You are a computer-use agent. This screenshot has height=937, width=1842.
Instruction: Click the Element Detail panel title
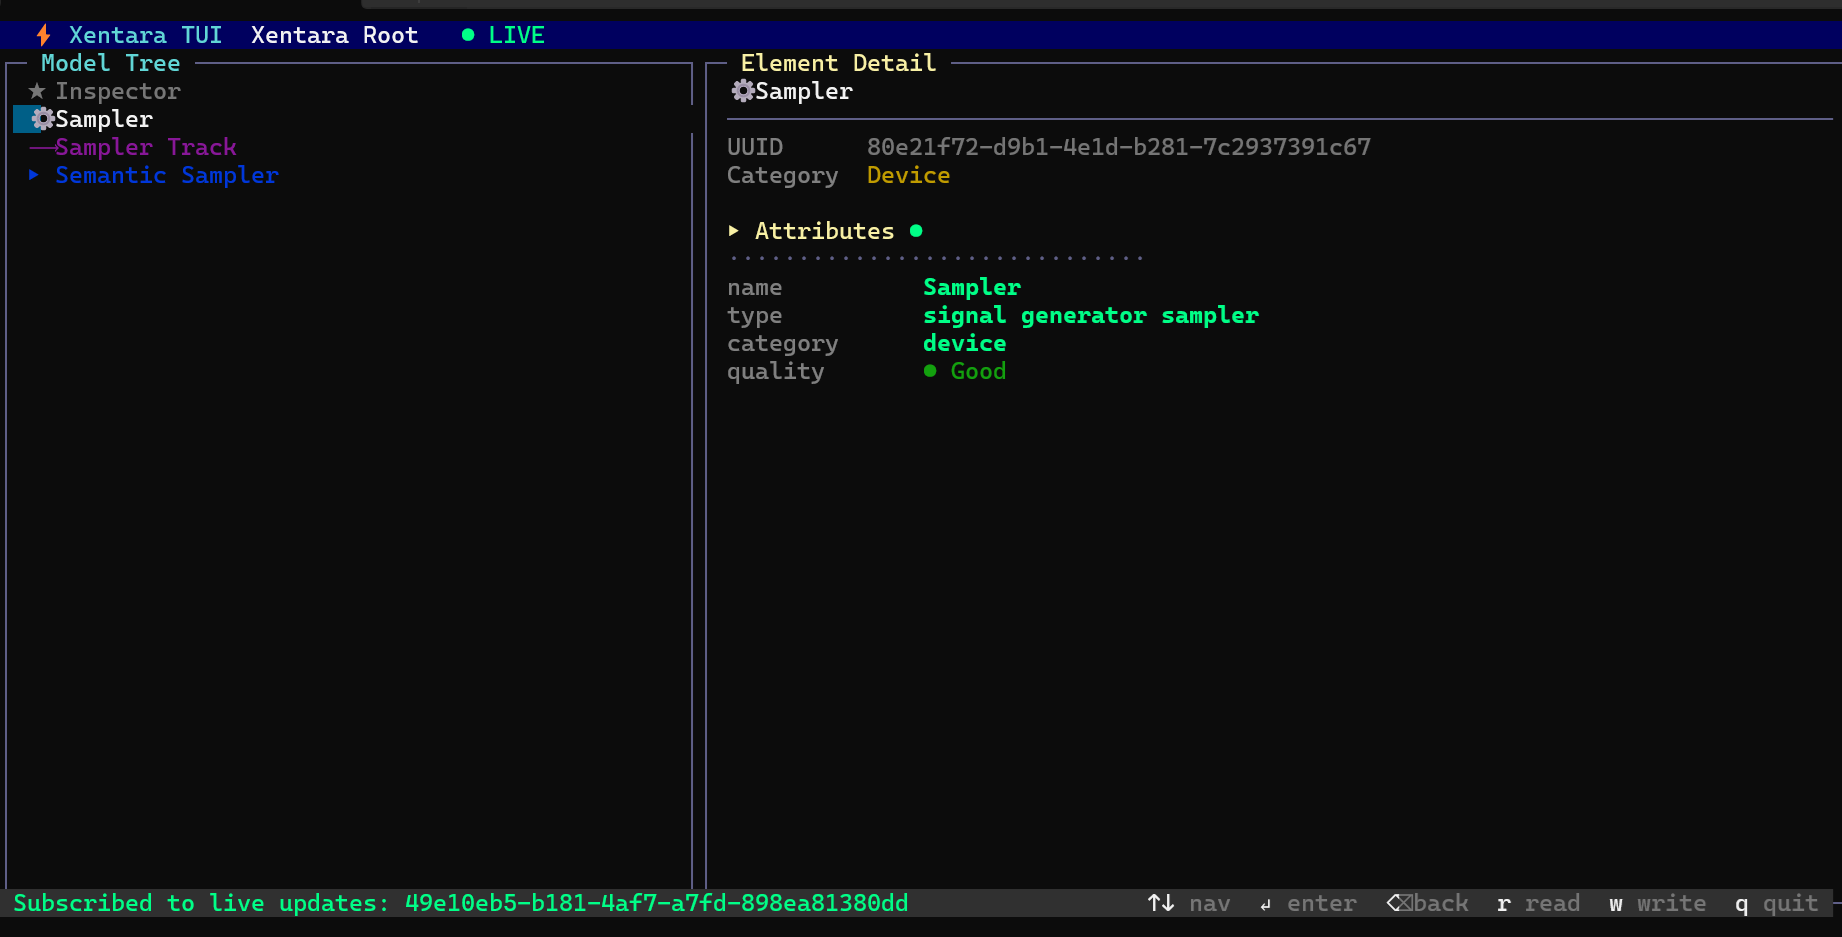pyautogui.click(x=838, y=63)
